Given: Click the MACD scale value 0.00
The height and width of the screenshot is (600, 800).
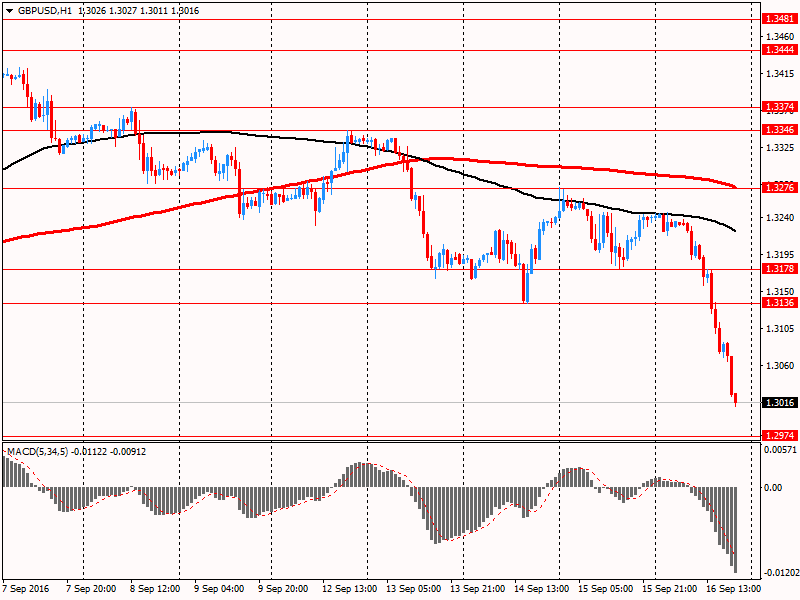Looking at the screenshot, I should pyautogui.click(x=773, y=488).
